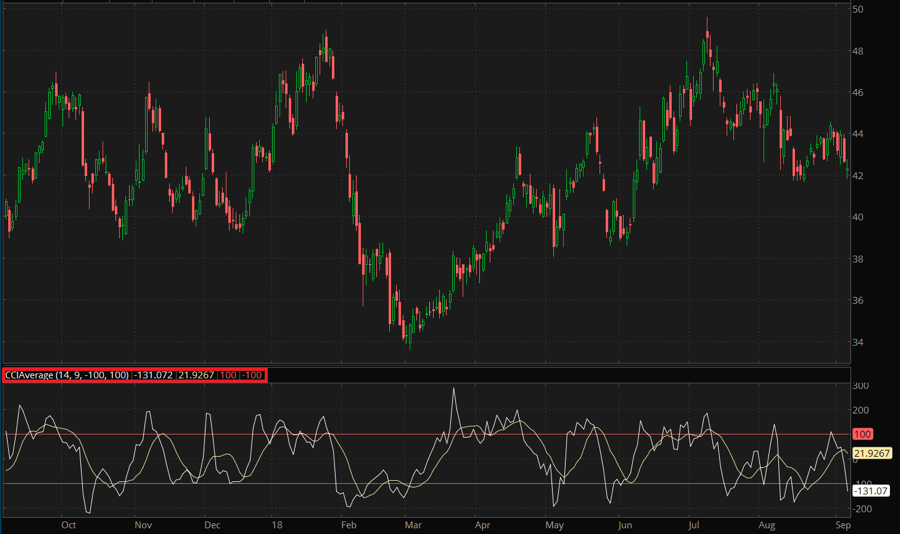
Task: Click the red -100 oversold tag in header
Action: (x=251, y=375)
